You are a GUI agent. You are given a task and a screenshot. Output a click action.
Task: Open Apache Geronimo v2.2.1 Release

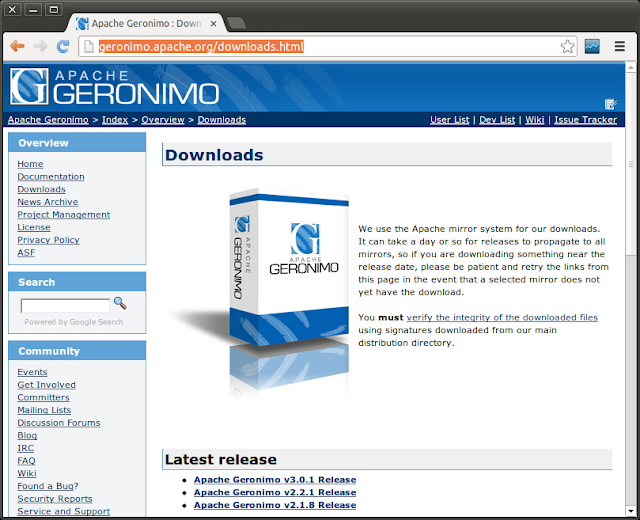pos(275,492)
